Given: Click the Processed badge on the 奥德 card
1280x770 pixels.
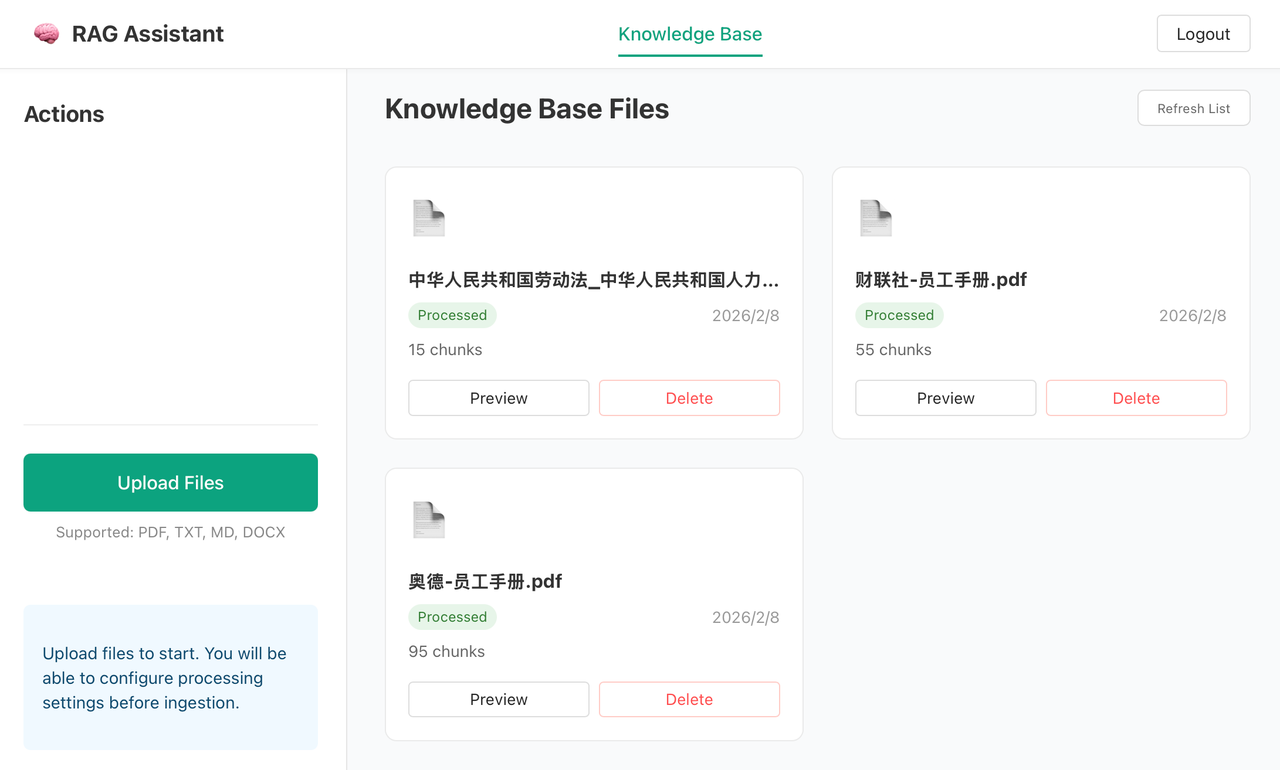Looking at the screenshot, I should [x=452, y=617].
